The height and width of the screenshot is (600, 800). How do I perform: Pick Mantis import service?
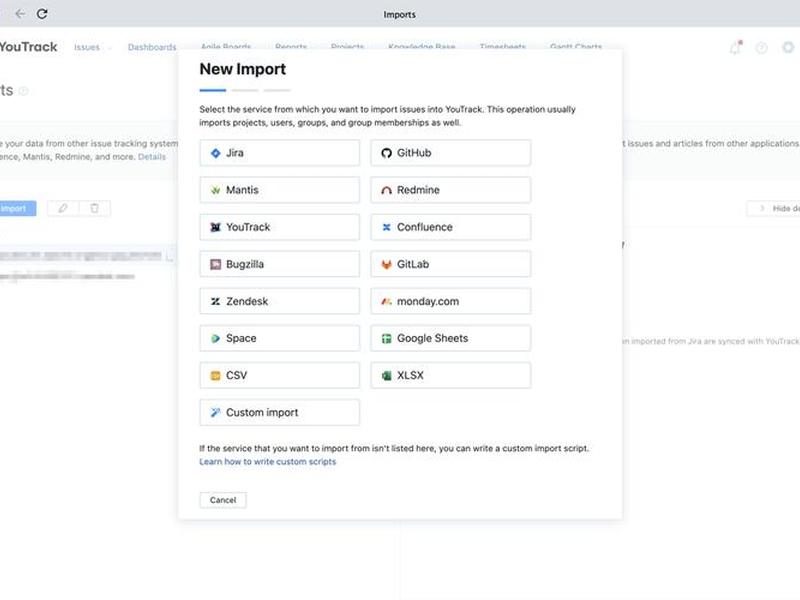point(279,190)
